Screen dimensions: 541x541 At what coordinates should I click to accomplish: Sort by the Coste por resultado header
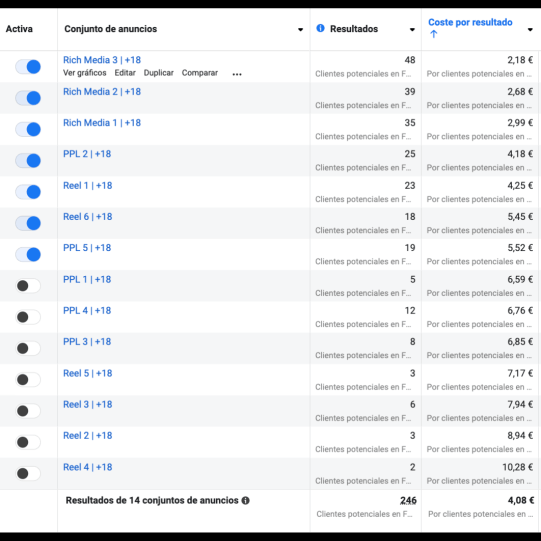pos(470,22)
